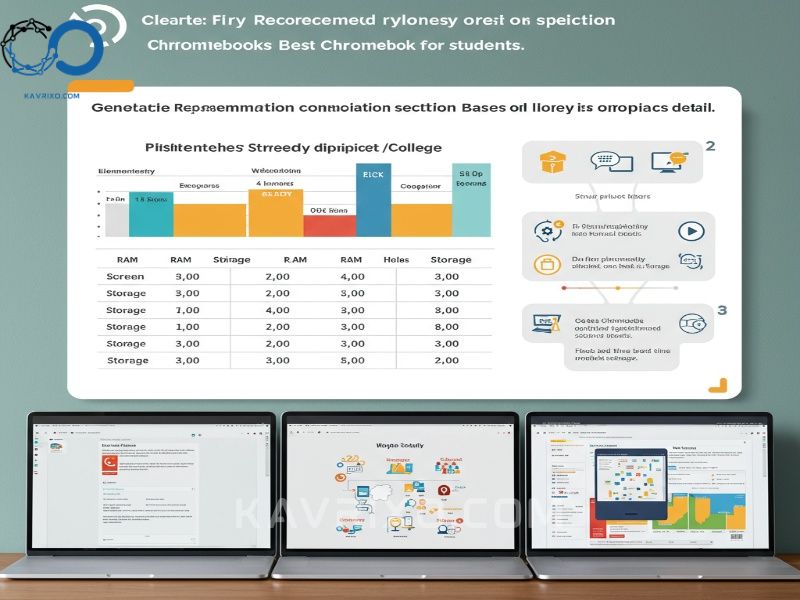Image resolution: width=800 pixels, height=600 pixels.
Task: Click the red dot on the timeline line
Action: [x=564, y=288]
